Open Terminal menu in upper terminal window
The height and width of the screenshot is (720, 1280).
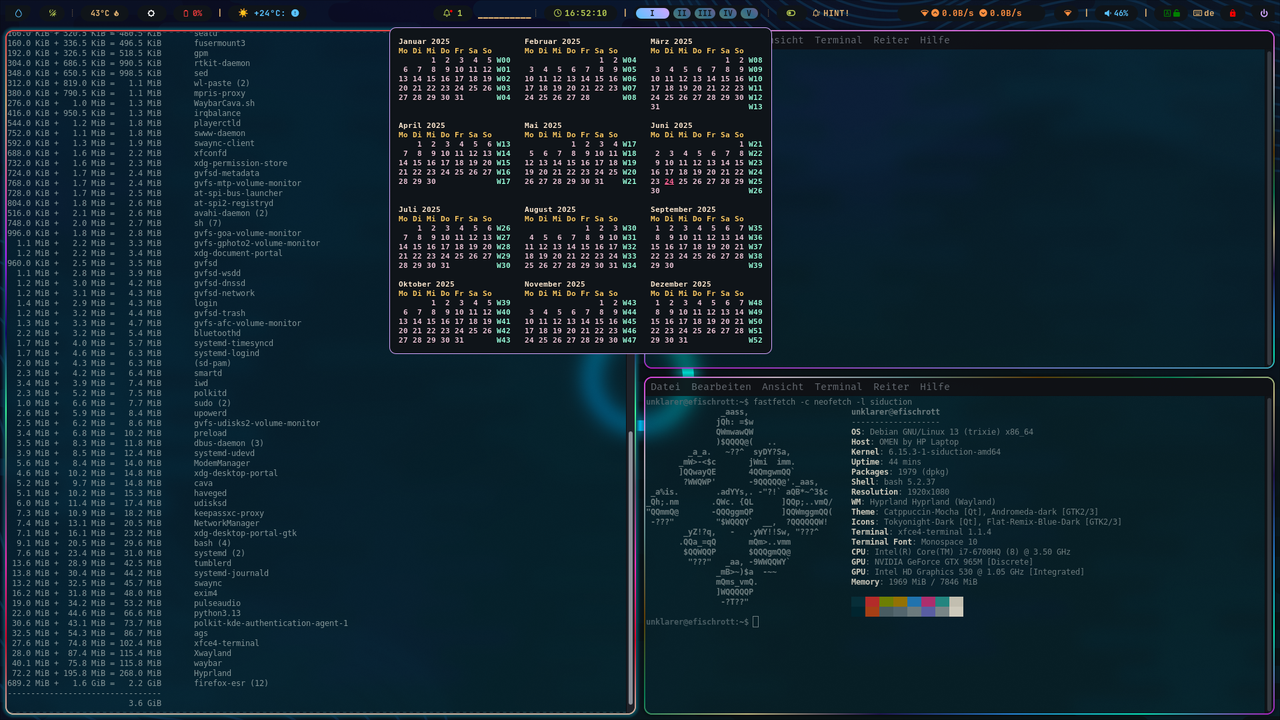coord(838,40)
